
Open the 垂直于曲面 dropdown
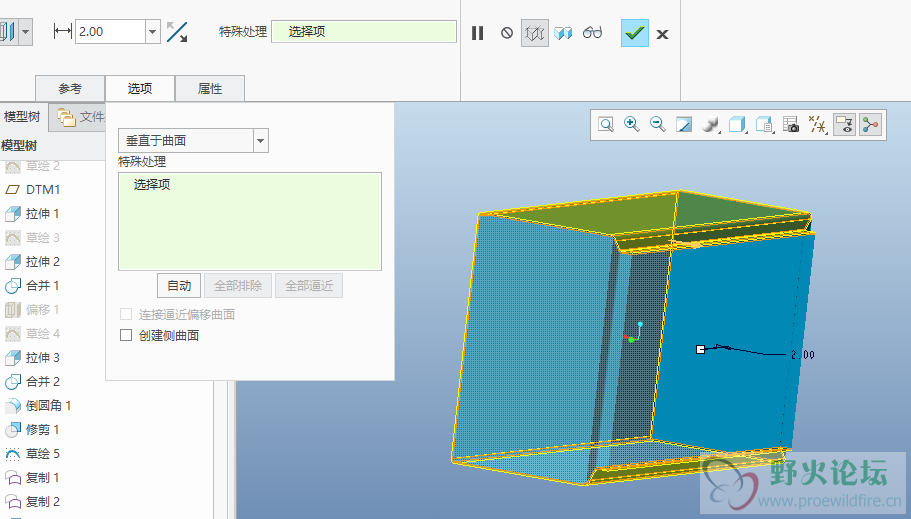tap(193, 141)
